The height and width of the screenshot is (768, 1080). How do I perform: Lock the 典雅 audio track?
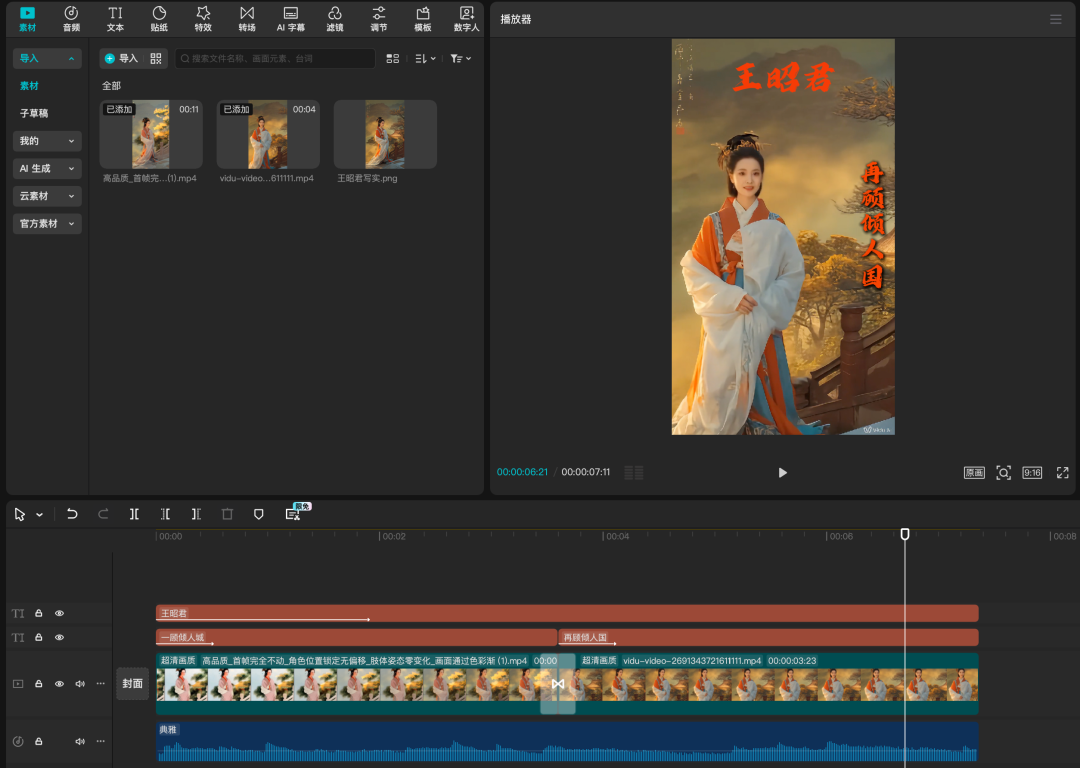point(39,741)
